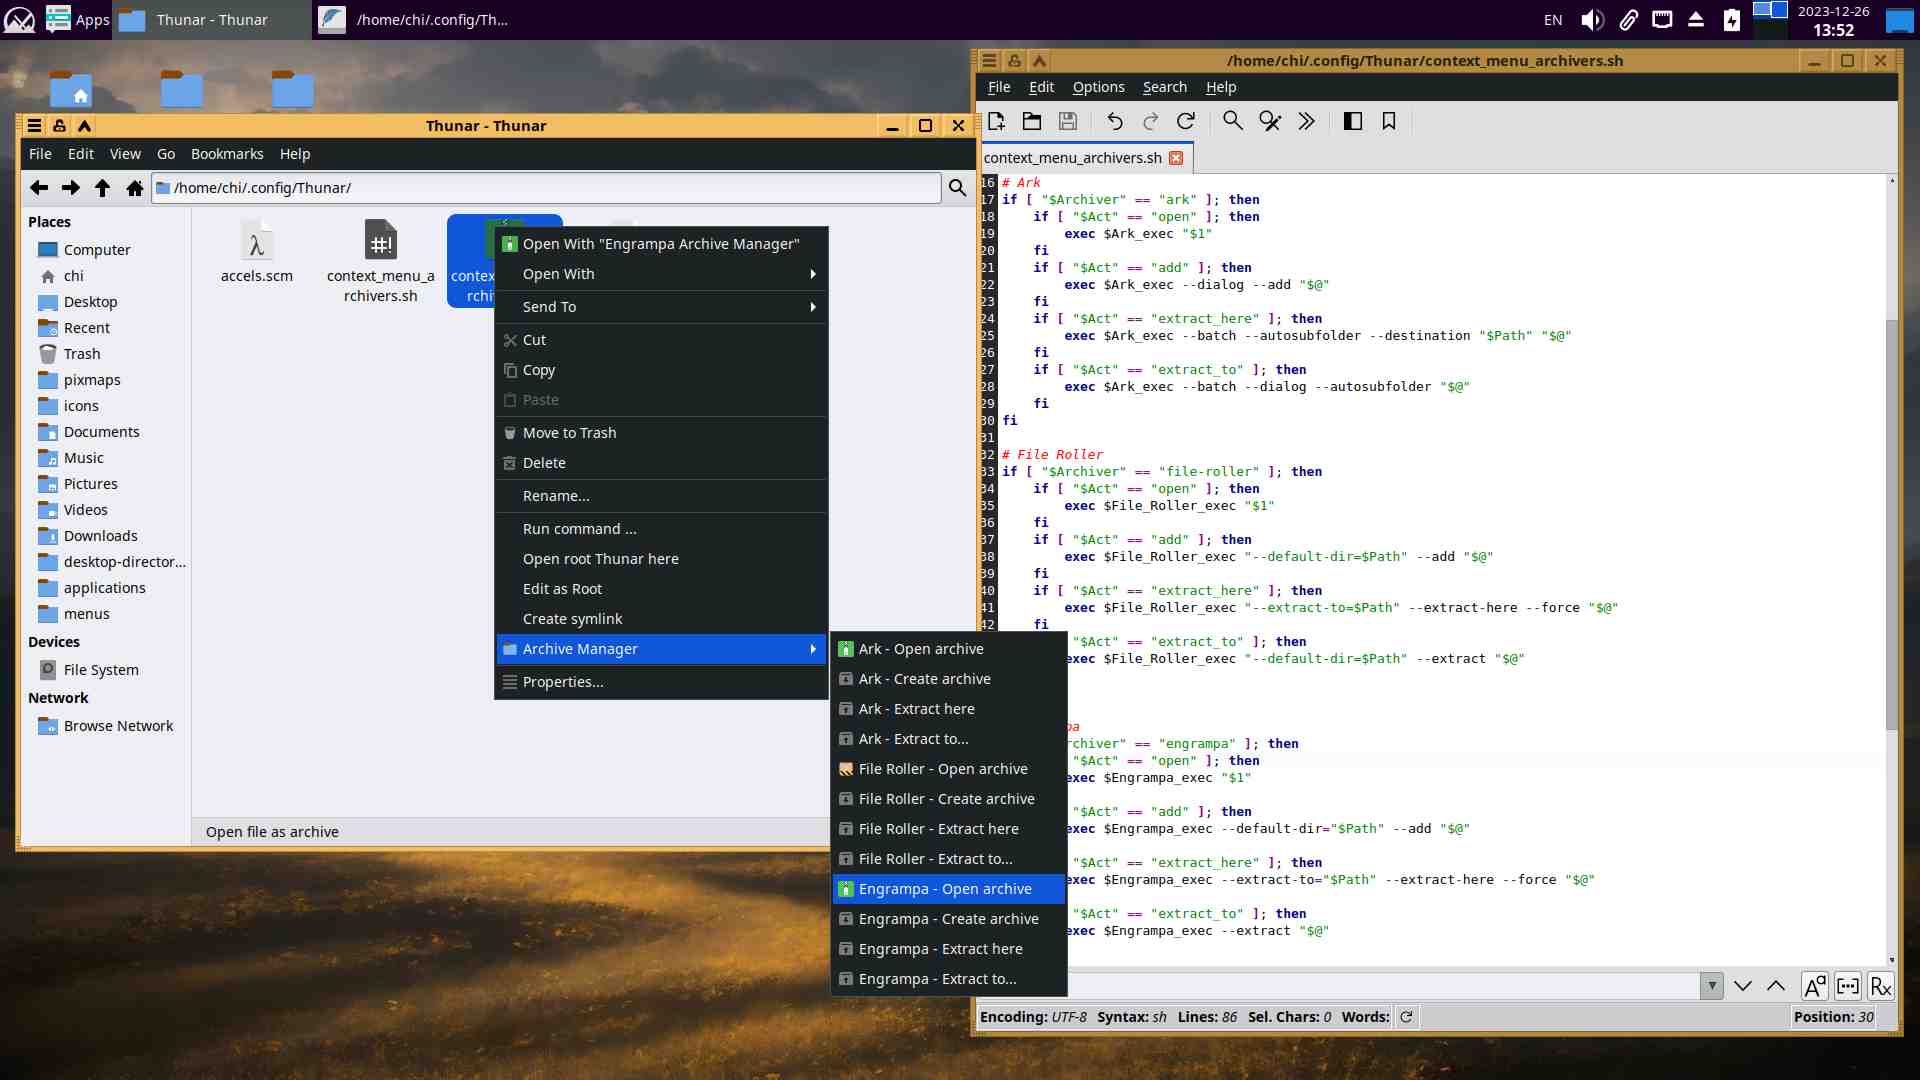Click the new document toolbar icon
The height and width of the screenshot is (1080, 1920).
[996, 121]
